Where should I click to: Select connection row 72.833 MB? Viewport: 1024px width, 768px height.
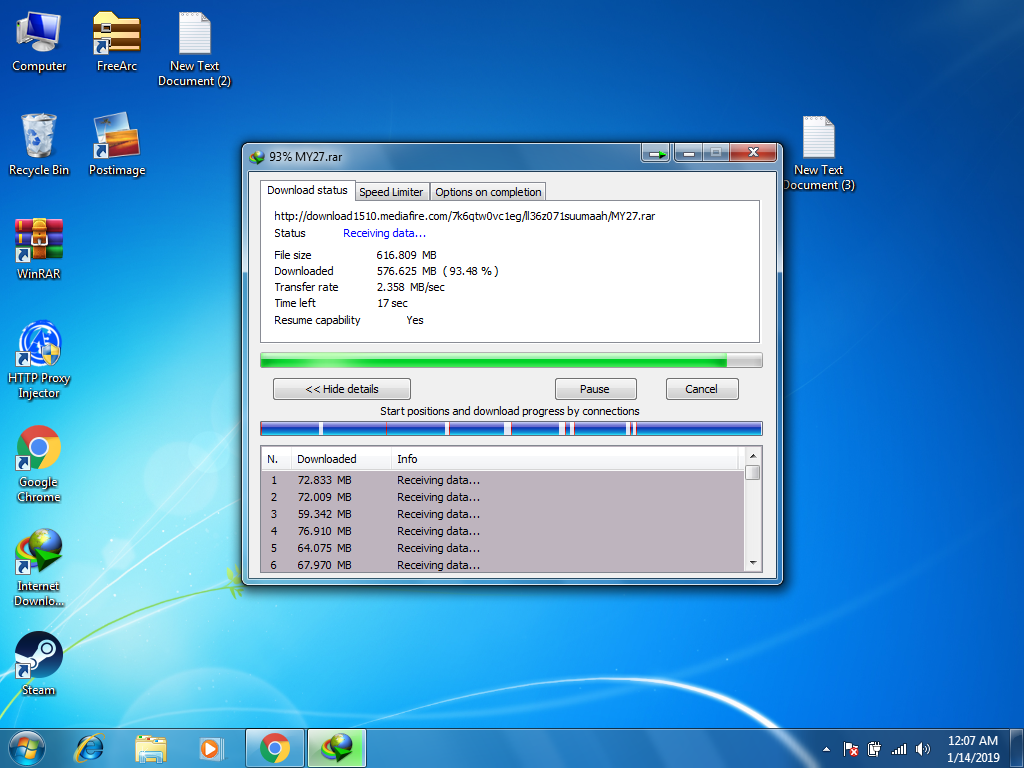tap(502, 480)
